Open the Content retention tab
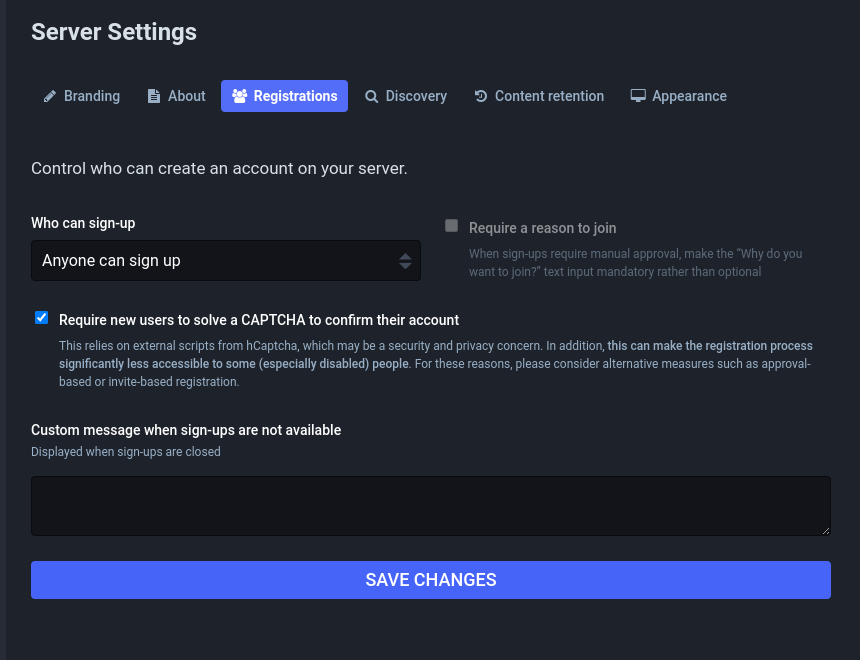Image resolution: width=860 pixels, height=660 pixels. tap(539, 96)
